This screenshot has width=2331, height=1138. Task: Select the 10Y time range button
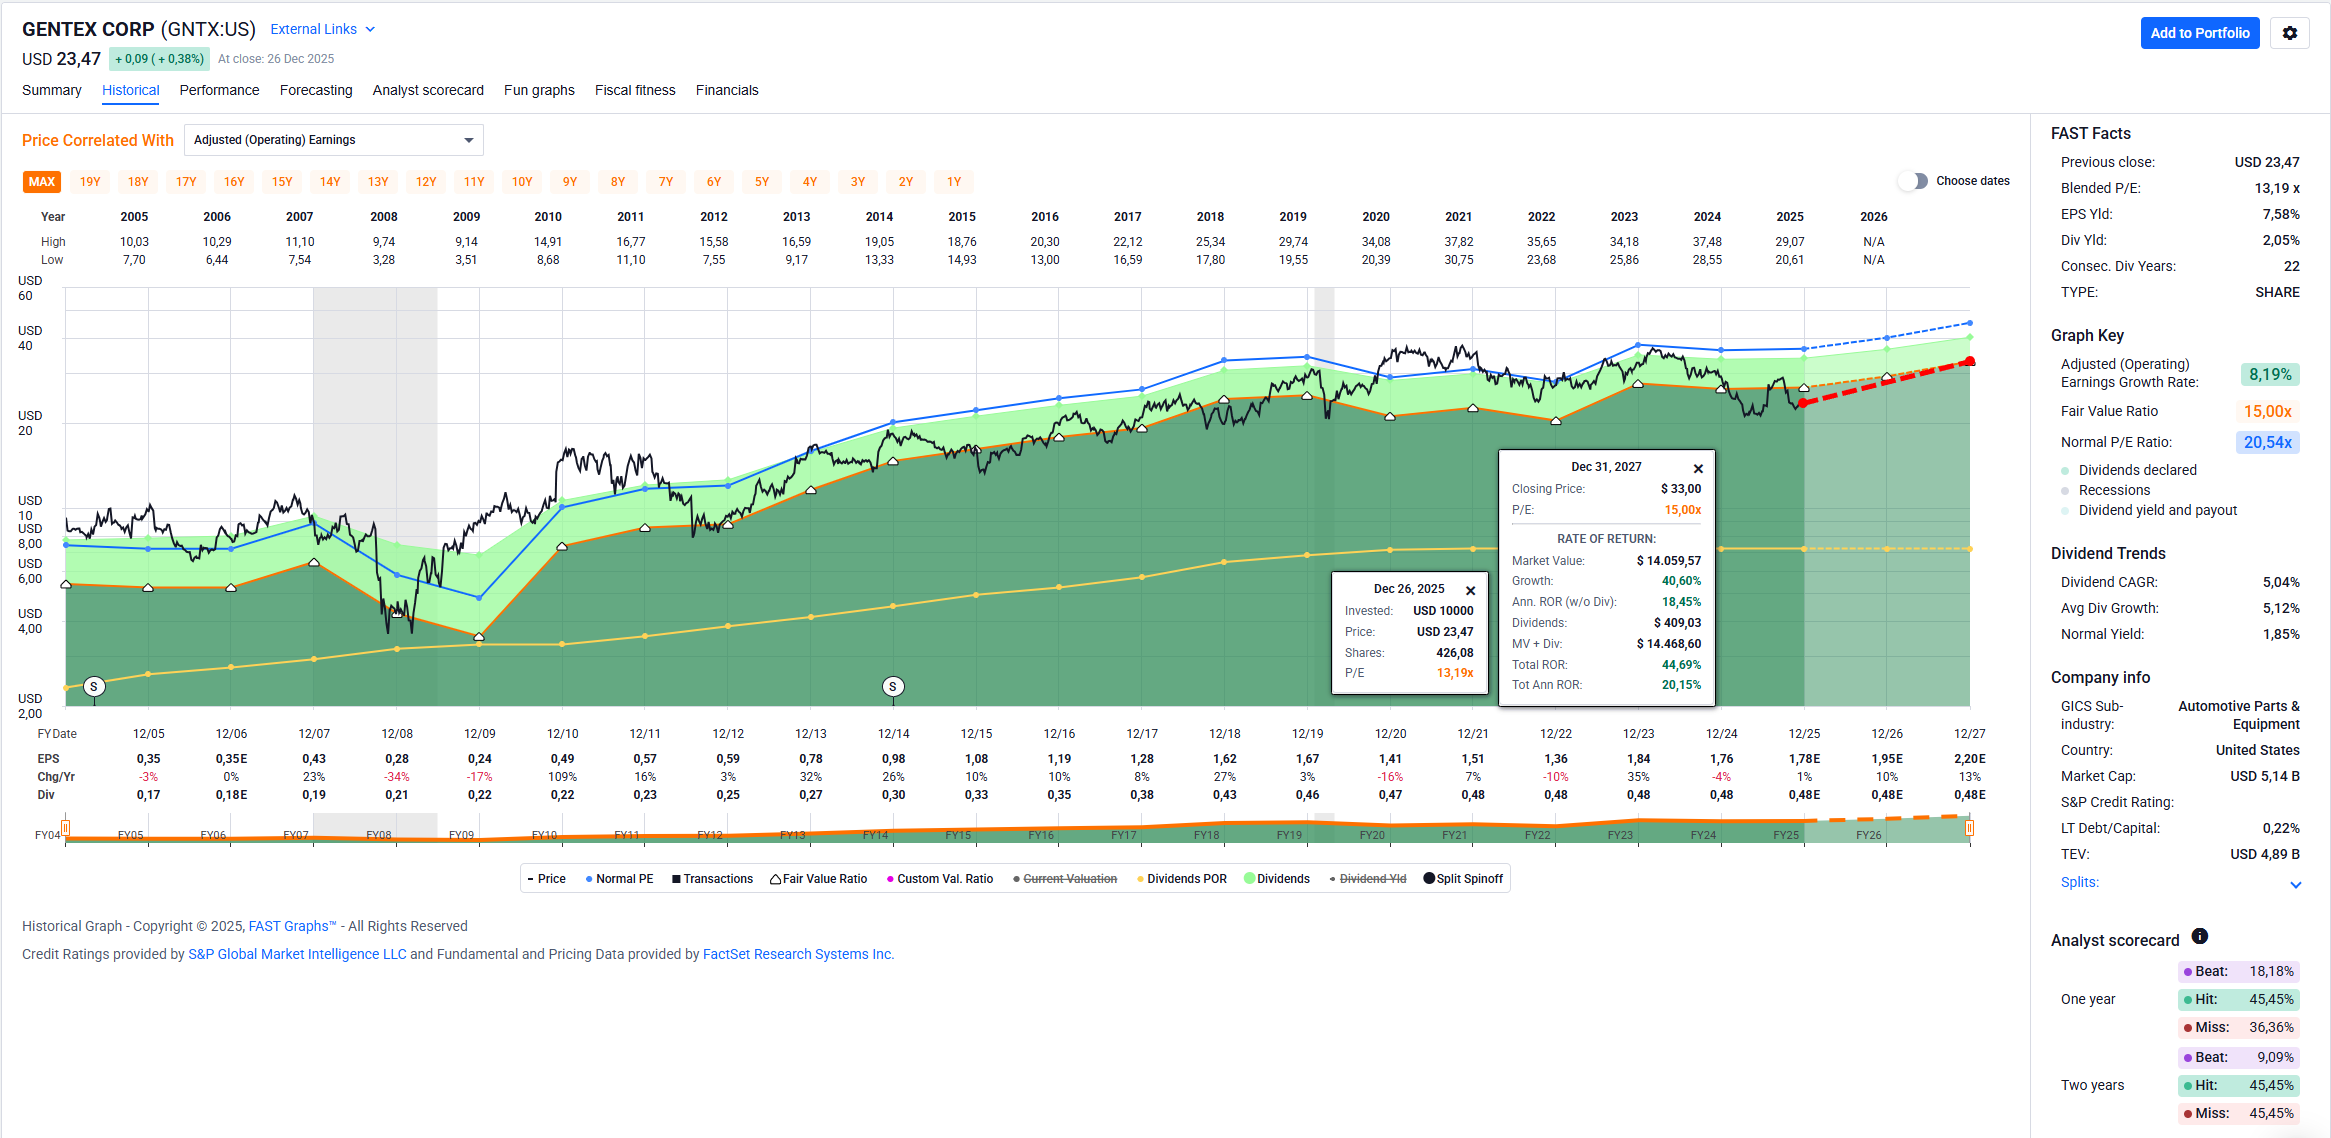pos(522,182)
